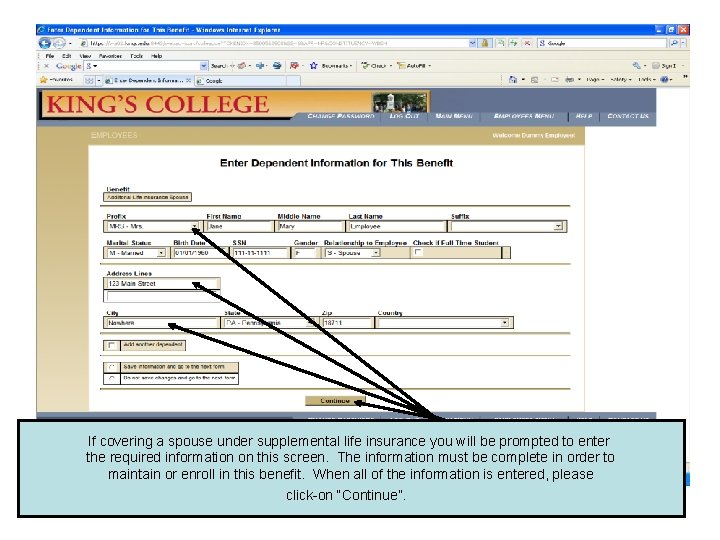Select Do not save changes radio button
This screenshot has width=720, height=540.
pos(112,379)
